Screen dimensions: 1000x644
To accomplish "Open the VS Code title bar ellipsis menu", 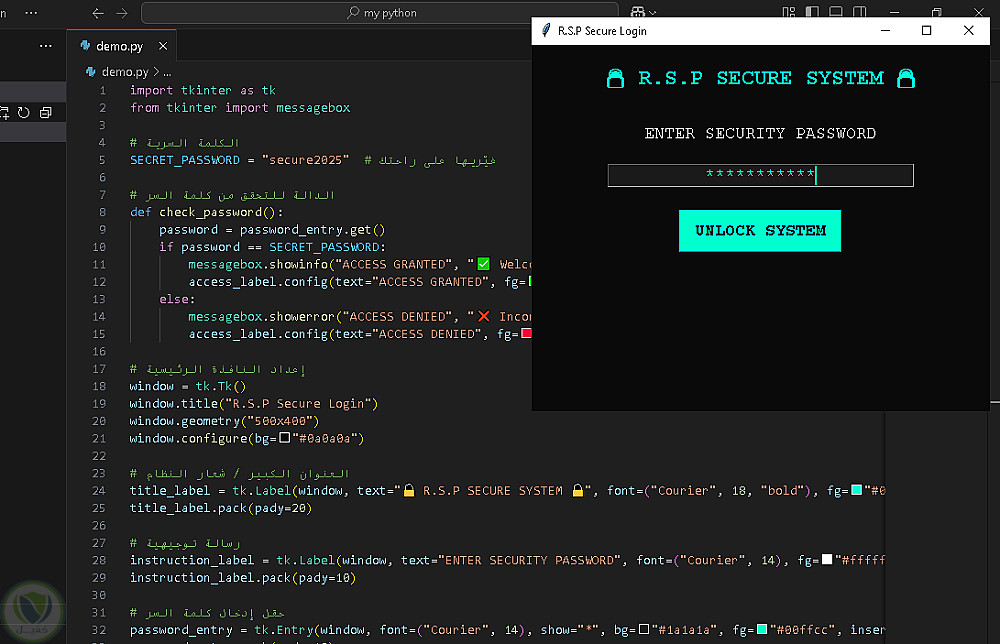I will click(x=31, y=13).
